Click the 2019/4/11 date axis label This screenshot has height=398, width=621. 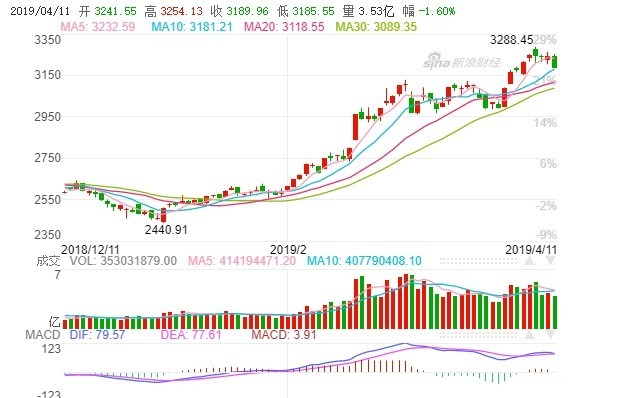pyautogui.click(x=531, y=249)
